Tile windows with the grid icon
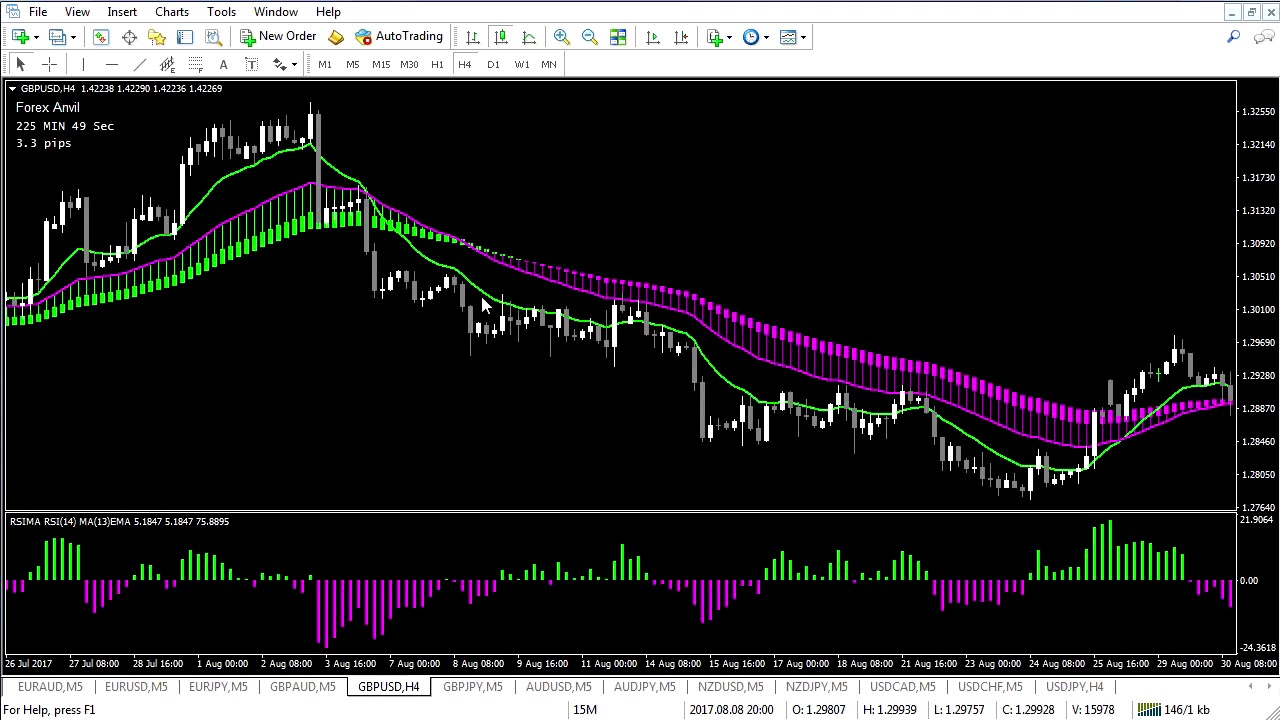 tap(618, 37)
